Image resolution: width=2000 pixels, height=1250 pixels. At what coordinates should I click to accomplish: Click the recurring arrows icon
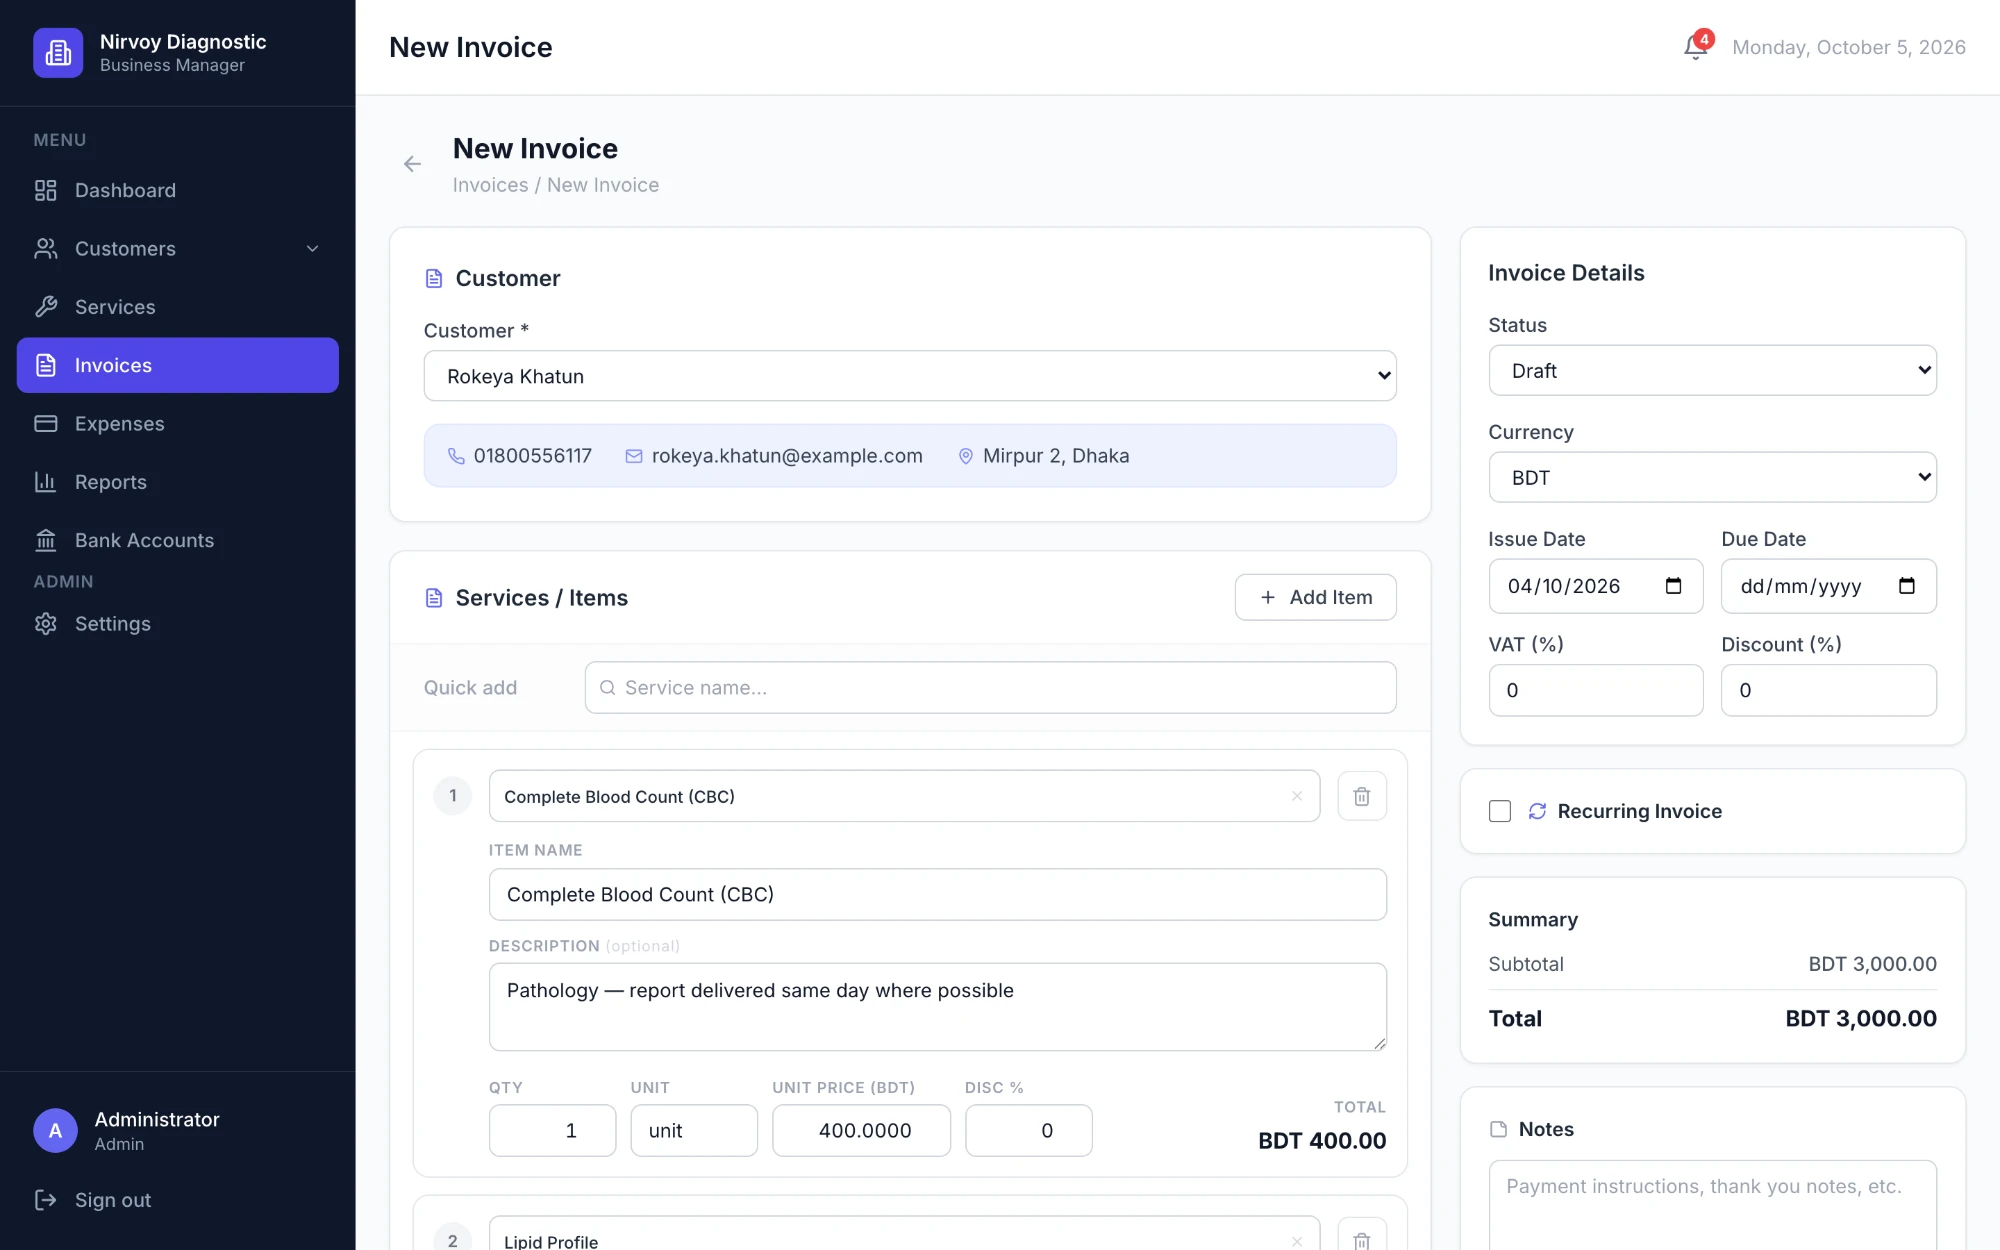(x=1537, y=811)
